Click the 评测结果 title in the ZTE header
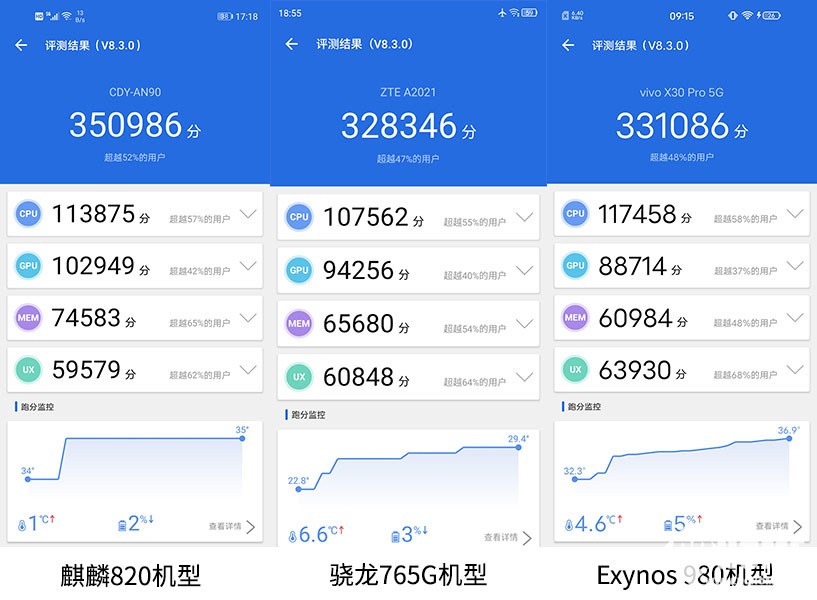The height and width of the screenshot is (600, 817). [364, 44]
